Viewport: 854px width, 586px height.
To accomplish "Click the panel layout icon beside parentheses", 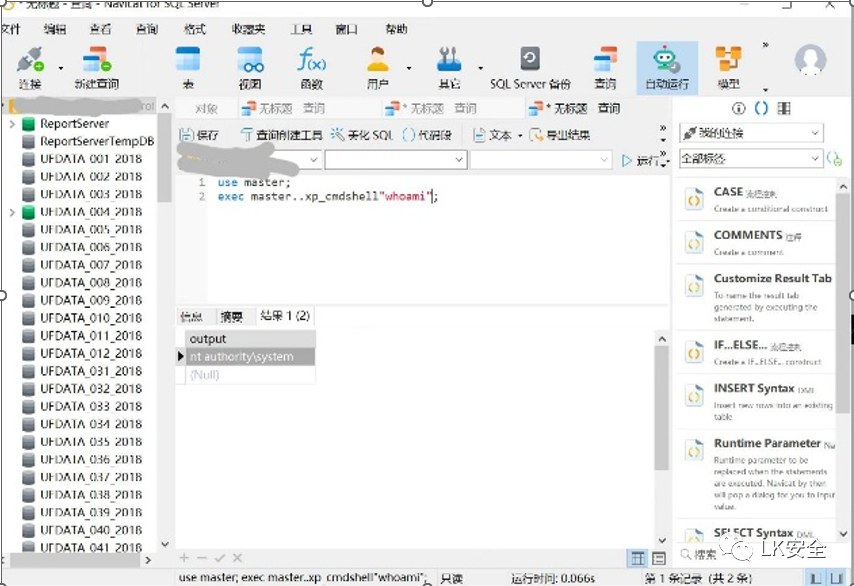I will pyautogui.click(x=784, y=108).
